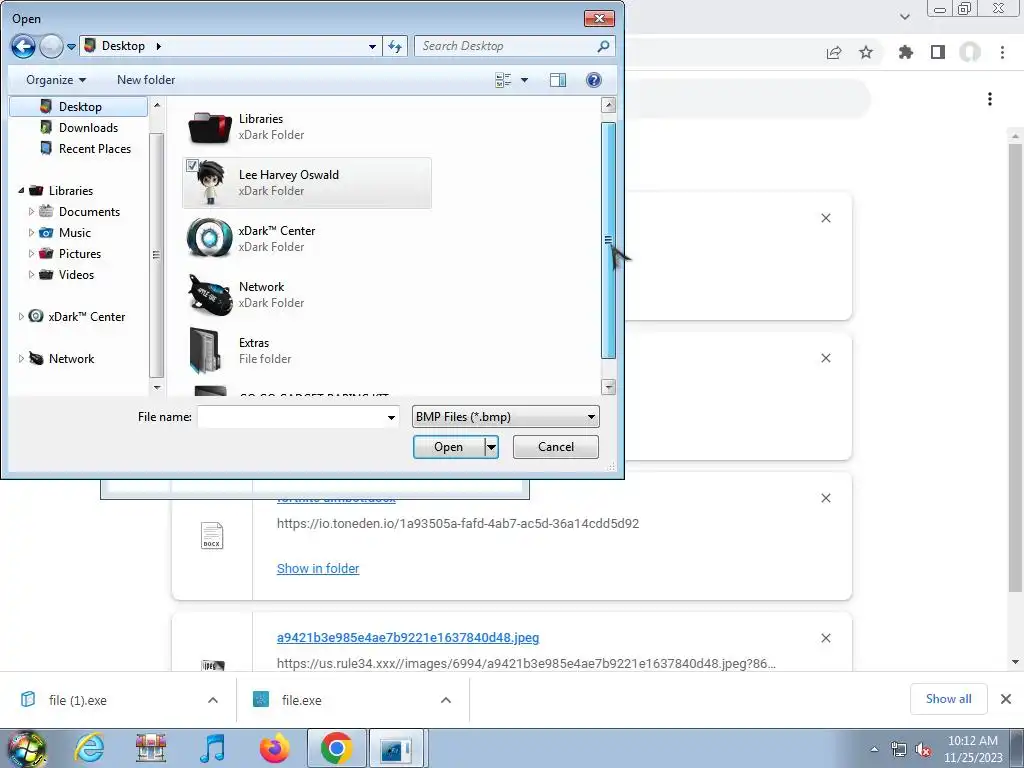Select the xDark Center icon in file list
Screen dimensions: 1024x768
tap(210, 238)
